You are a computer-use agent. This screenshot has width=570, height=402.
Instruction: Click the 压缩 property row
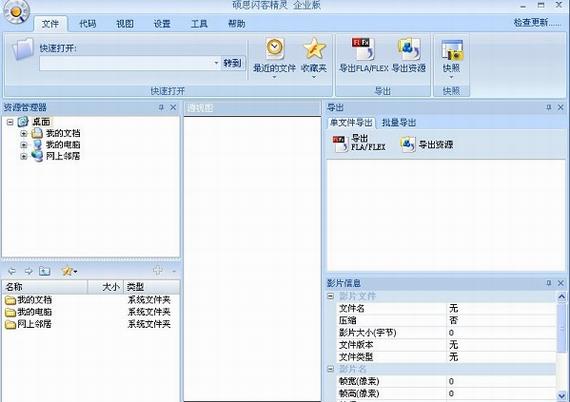pyautogui.click(x=446, y=320)
